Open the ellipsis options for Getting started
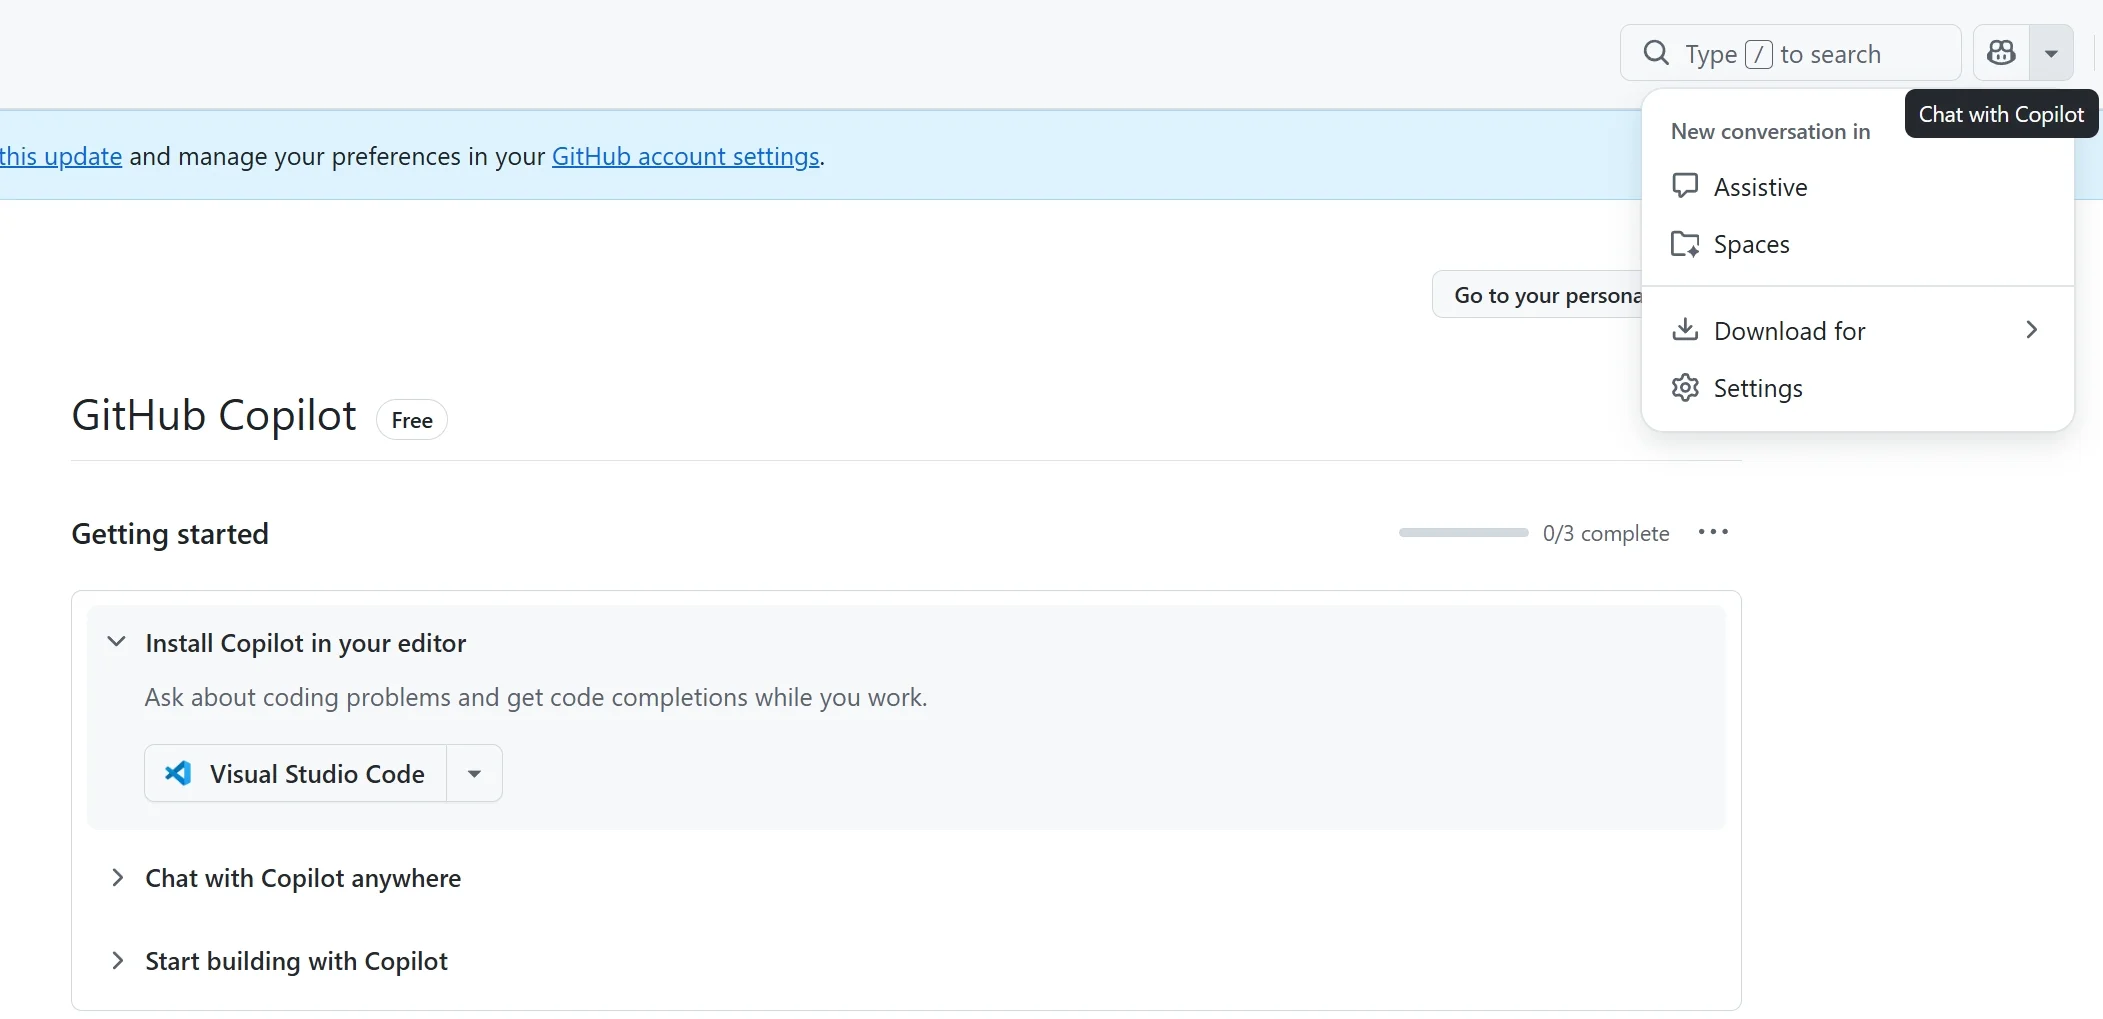The width and height of the screenshot is (2103, 1019). 1714,533
